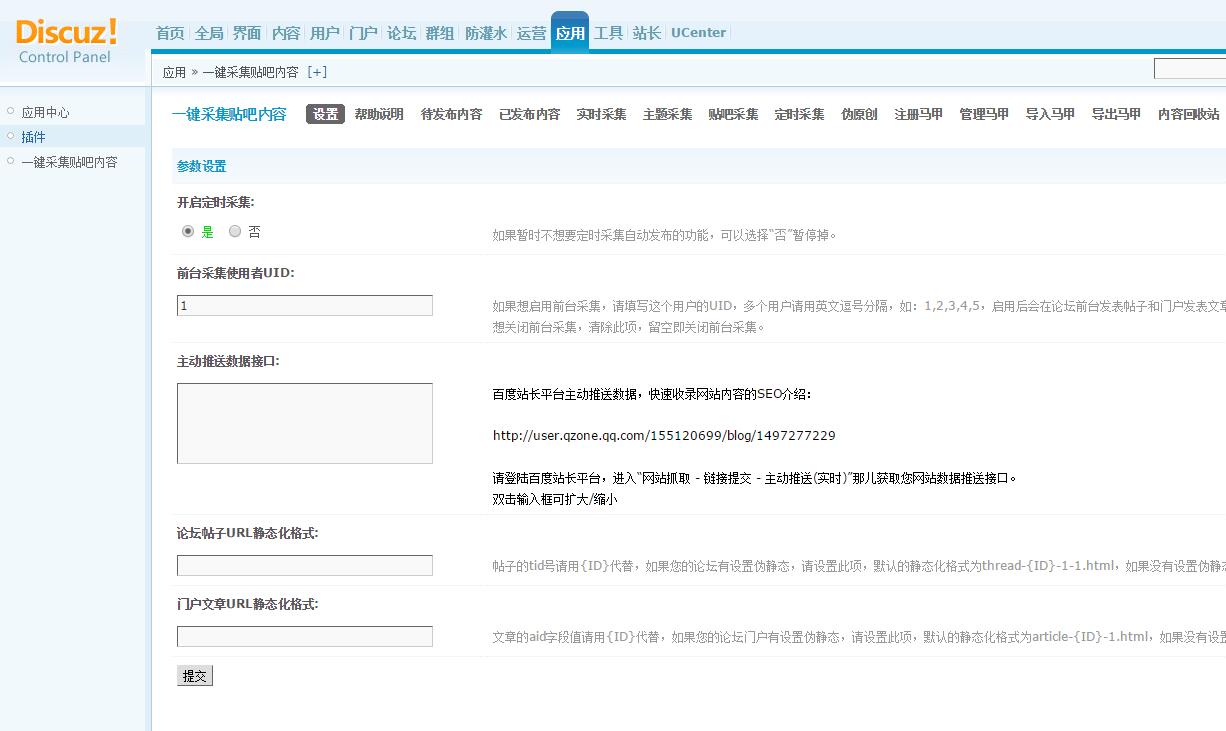Open the 全局 top menu
Image resolution: width=1226 pixels, height=731 pixels.
(x=209, y=33)
